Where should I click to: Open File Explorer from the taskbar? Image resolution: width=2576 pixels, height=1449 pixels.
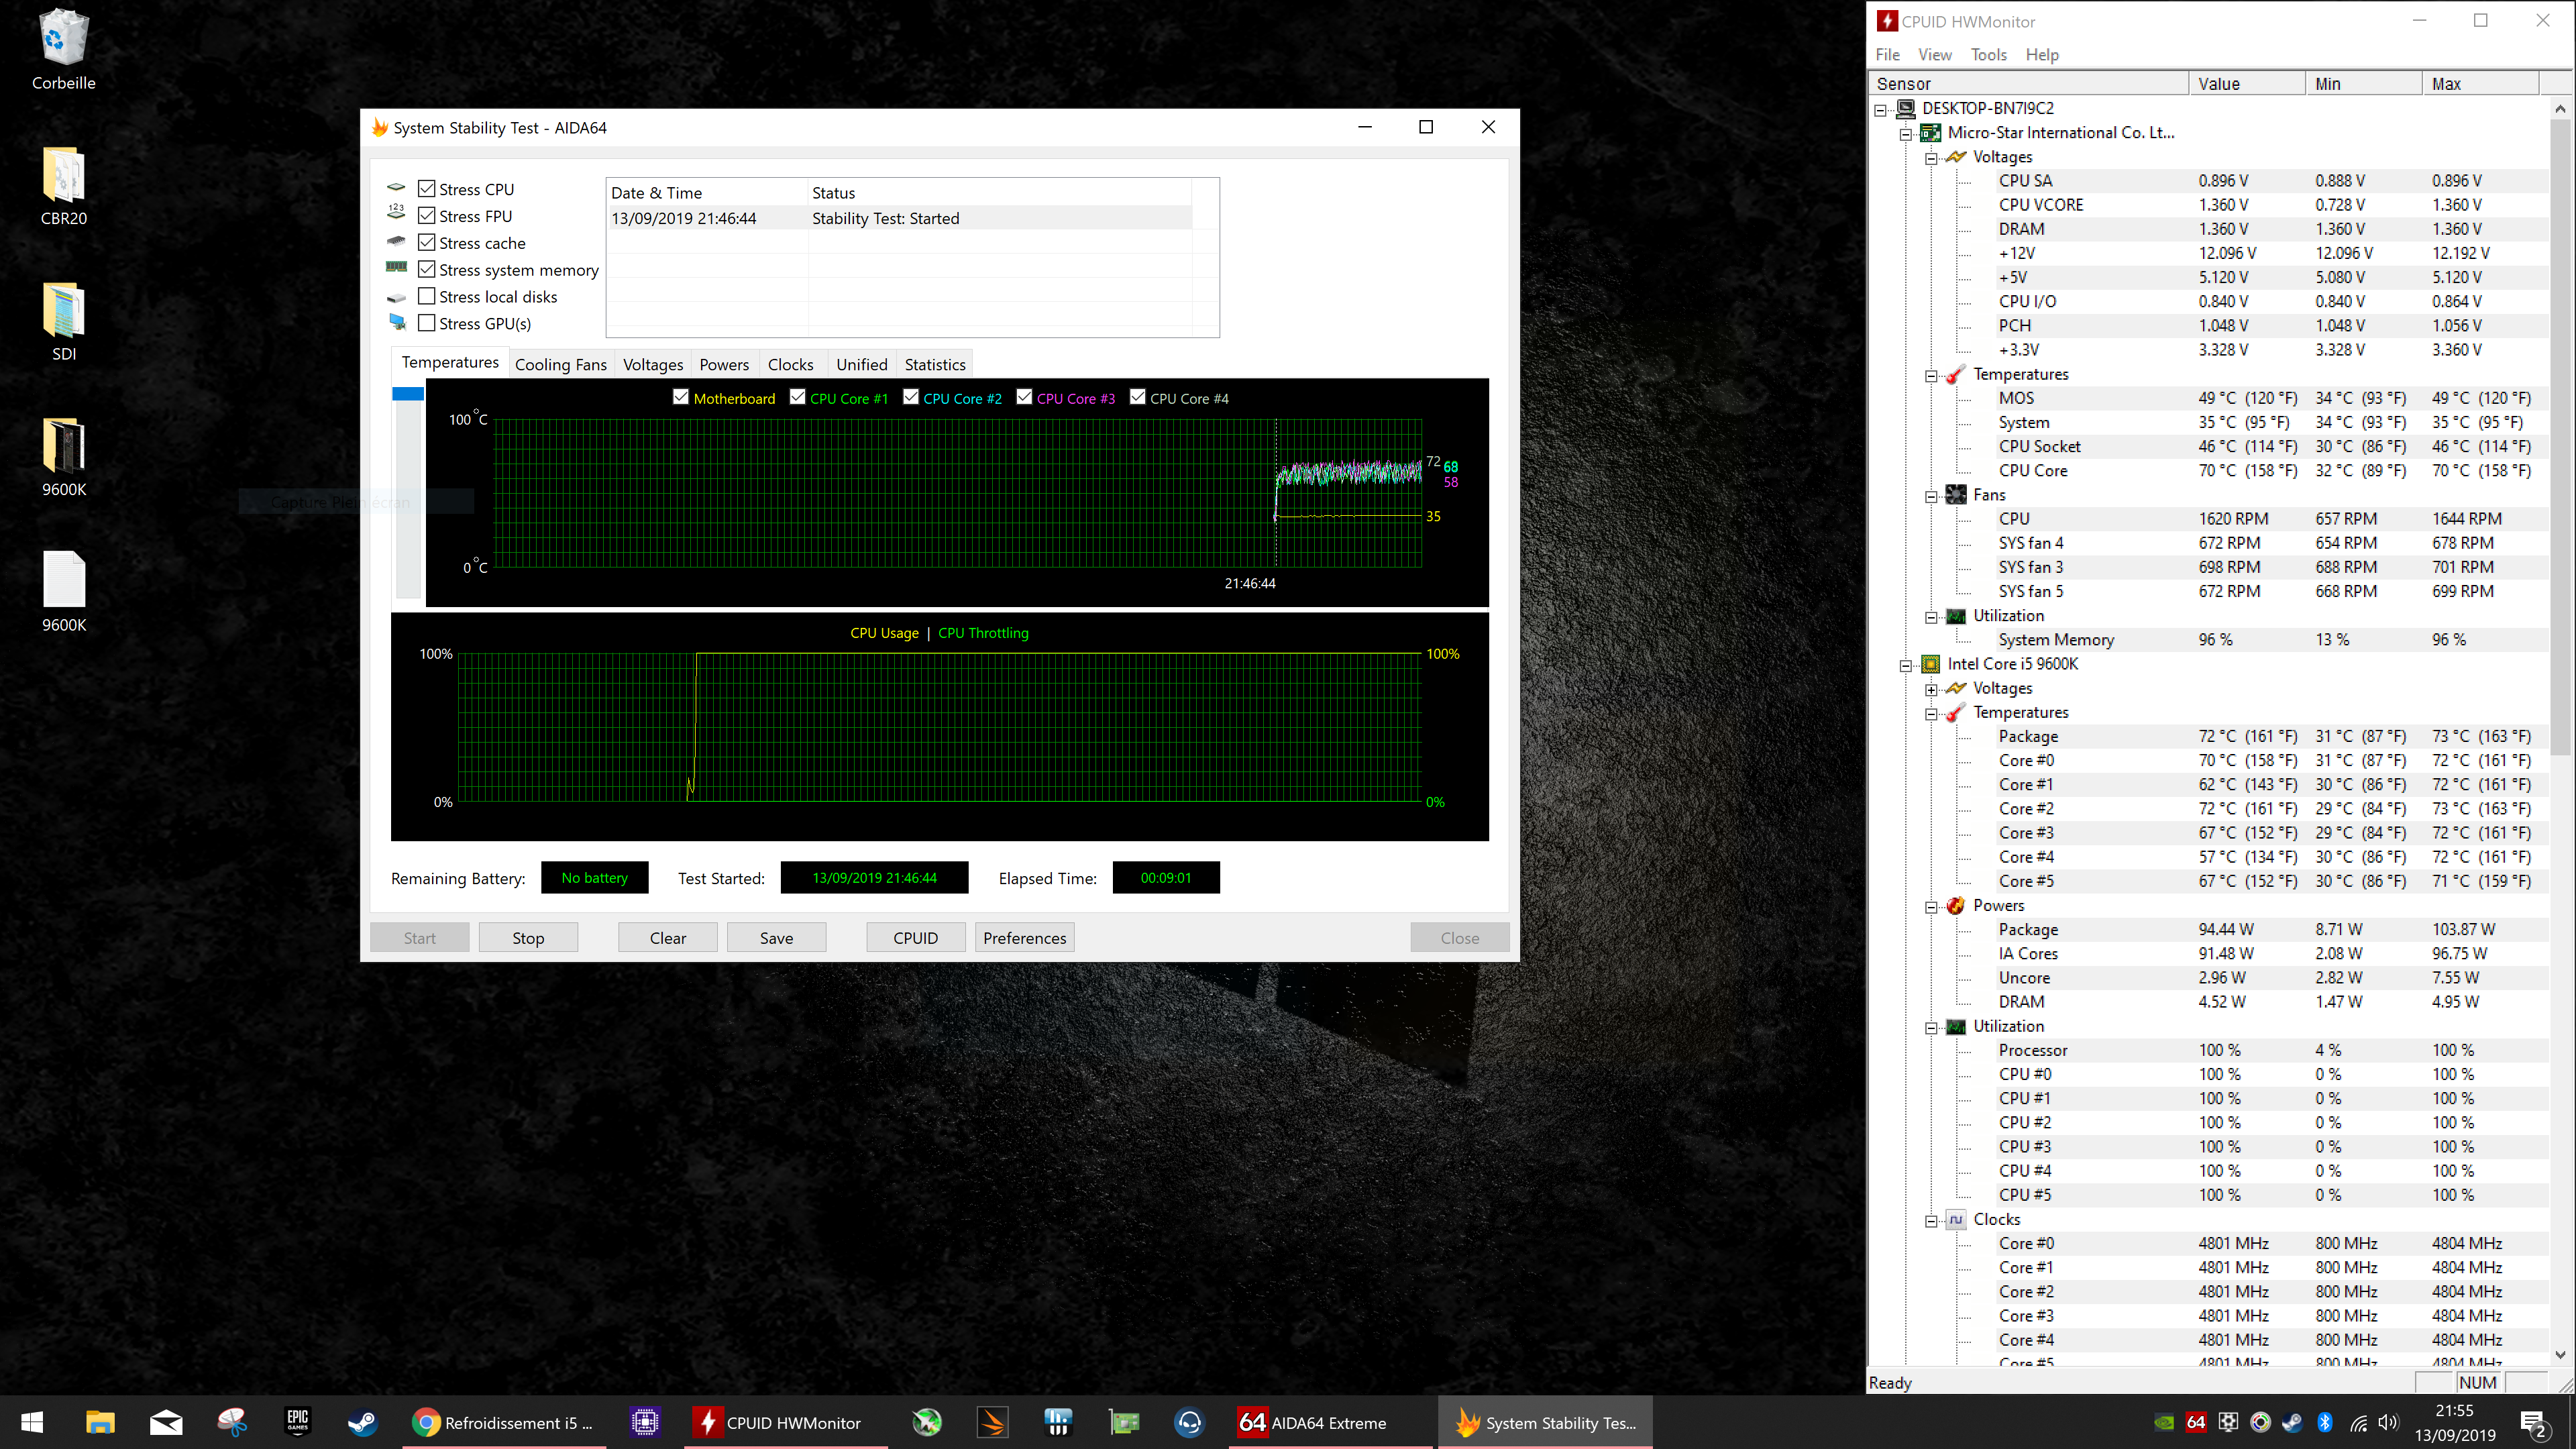[x=100, y=1422]
